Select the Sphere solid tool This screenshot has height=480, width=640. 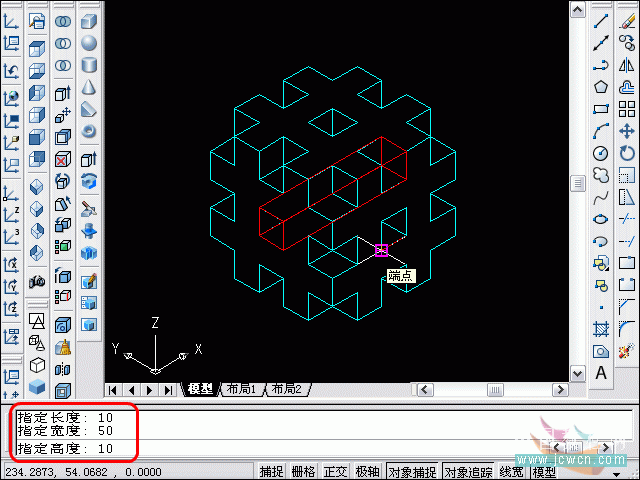tap(89, 43)
